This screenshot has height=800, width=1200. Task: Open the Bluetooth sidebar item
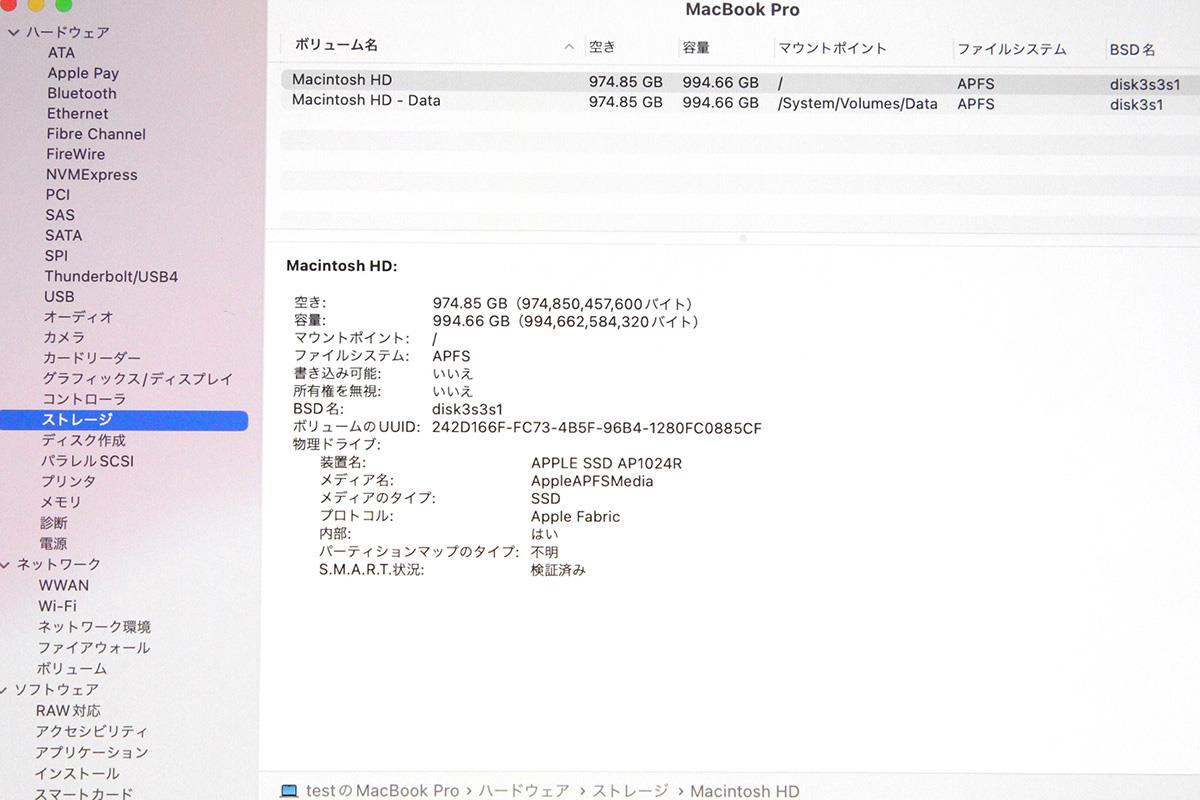coord(82,93)
